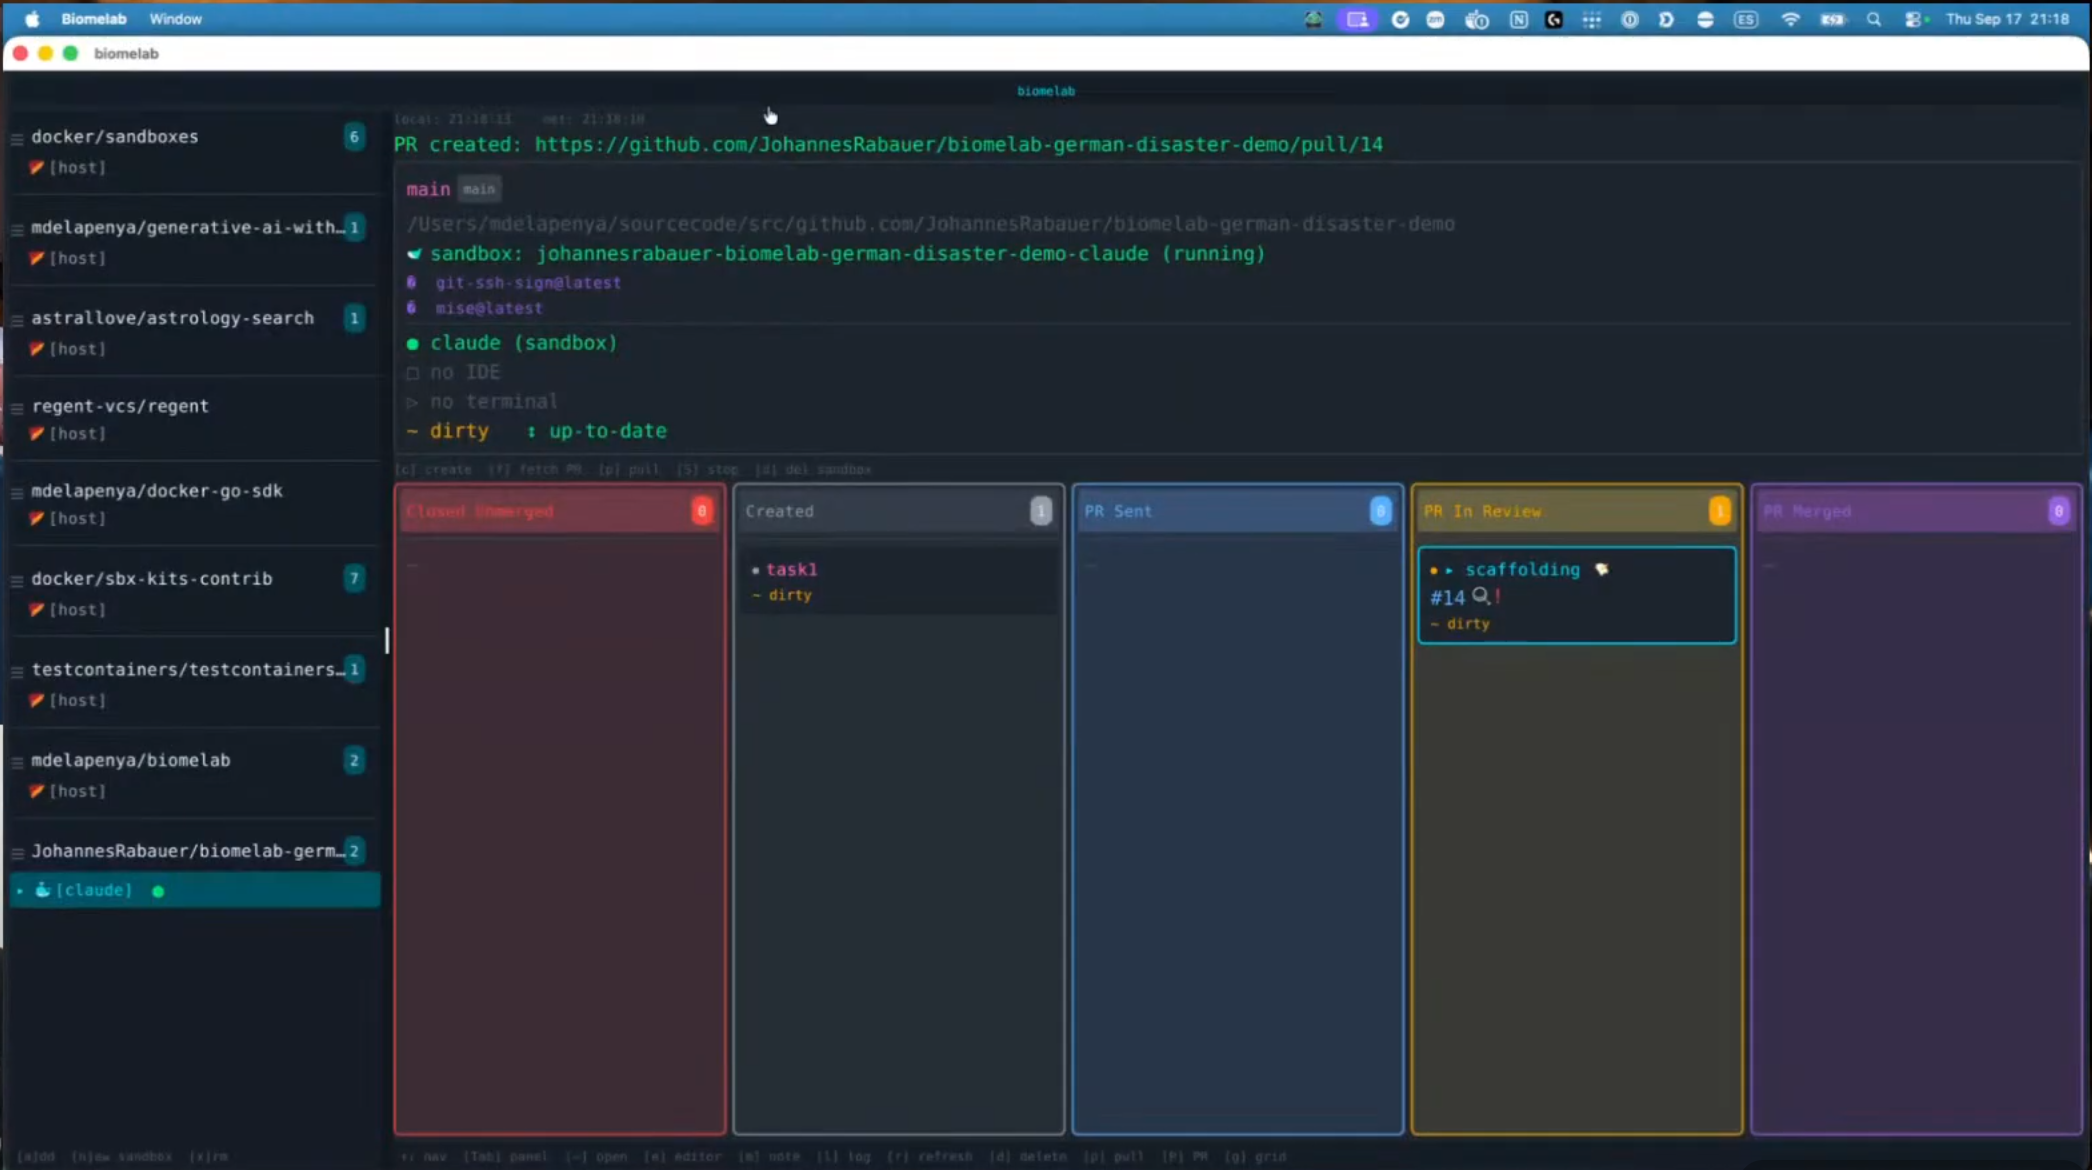Image resolution: width=2092 pixels, height=1170 pixels.
Task: Click the repository path line under main
Action: pyautogui.click(x=931, y=224)
